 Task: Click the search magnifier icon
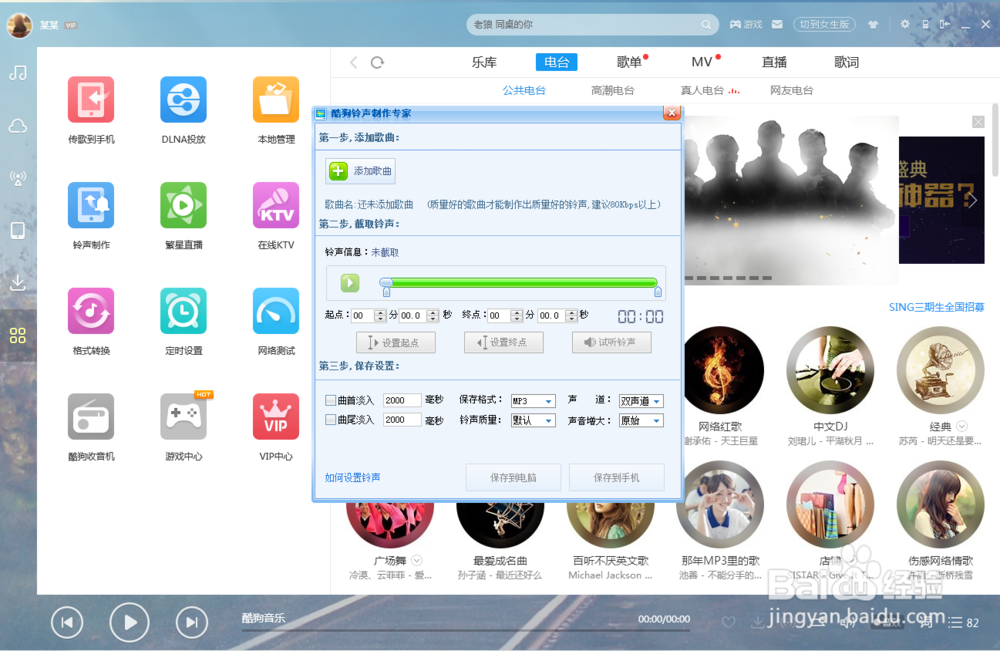706,25
